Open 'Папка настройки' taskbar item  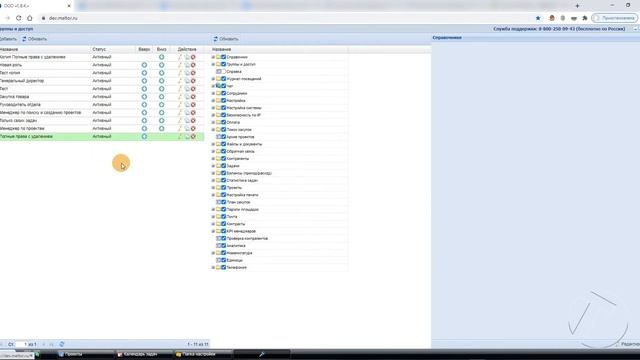click(x=203, y=354)
